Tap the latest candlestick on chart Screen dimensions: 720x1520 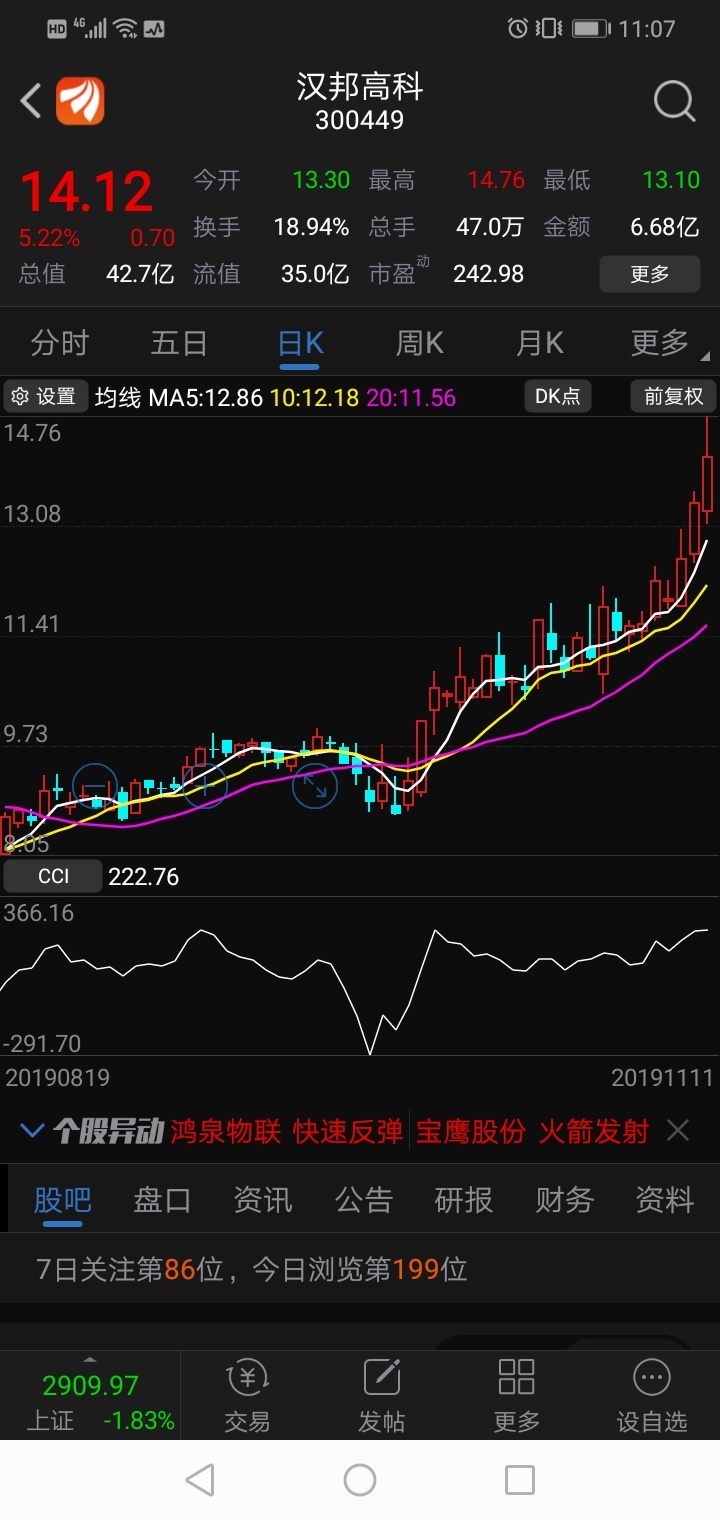tap(707, 470)
